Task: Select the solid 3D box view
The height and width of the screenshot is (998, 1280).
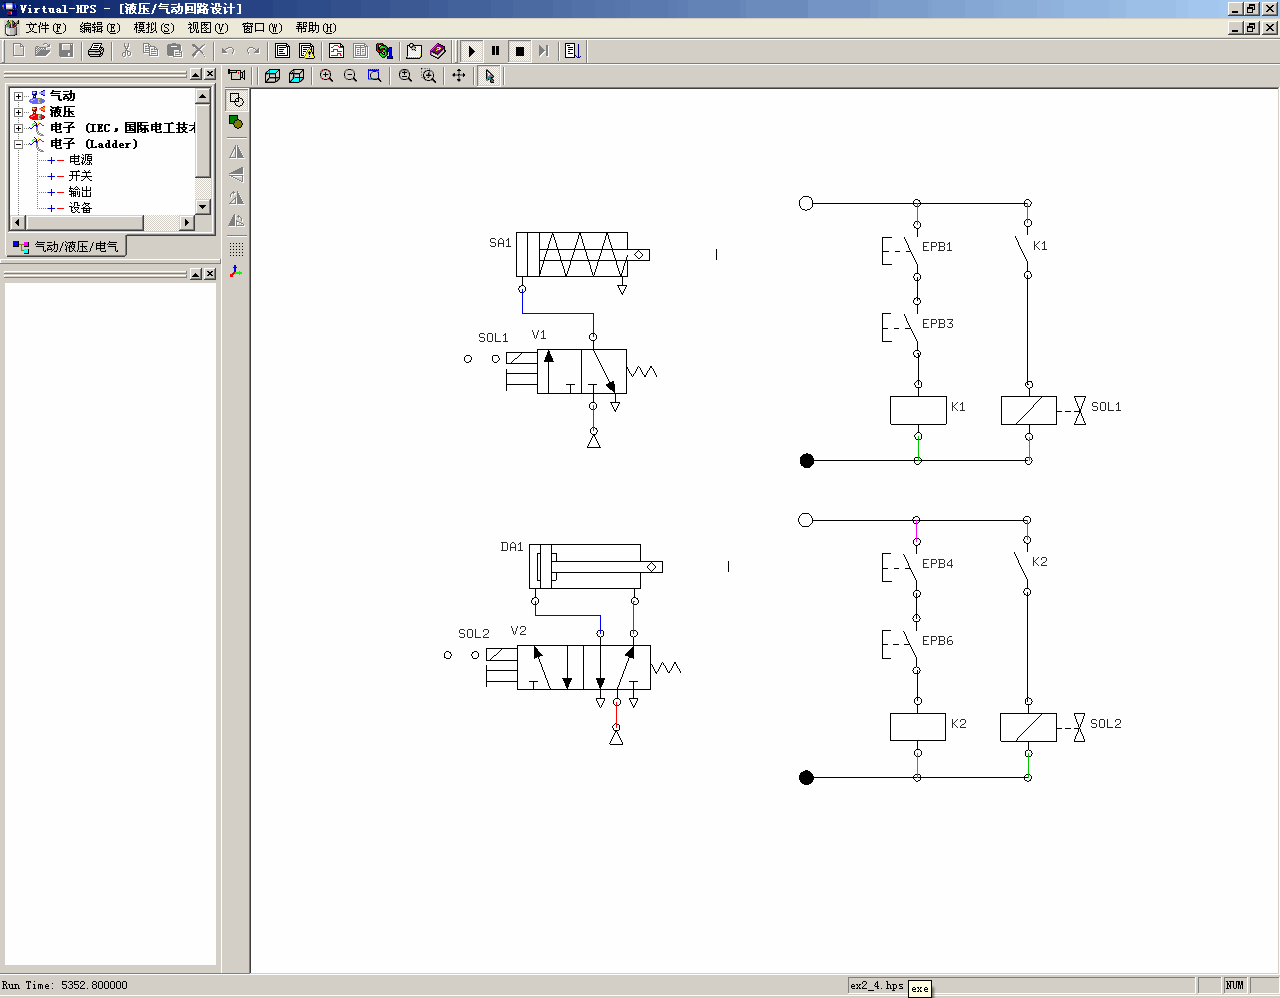Action: [x=272, y=76]
